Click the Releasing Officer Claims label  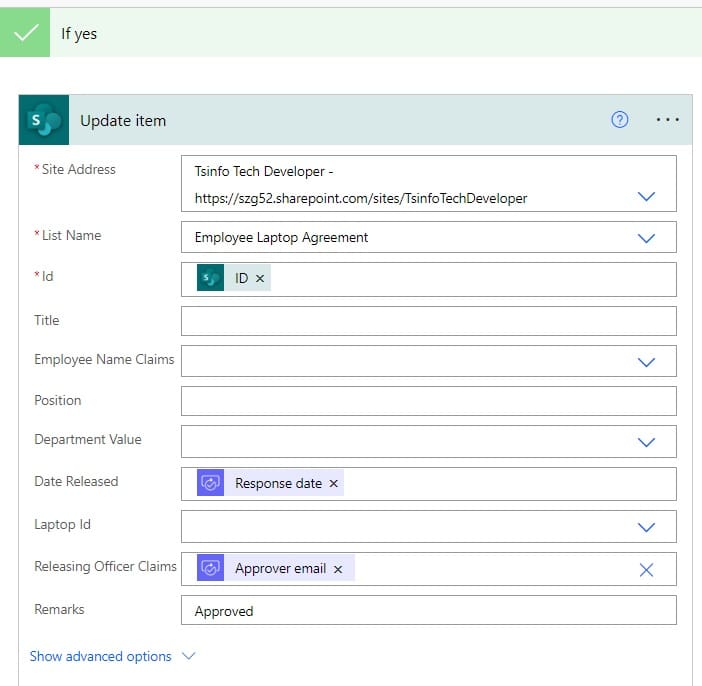tap(105, 566)
